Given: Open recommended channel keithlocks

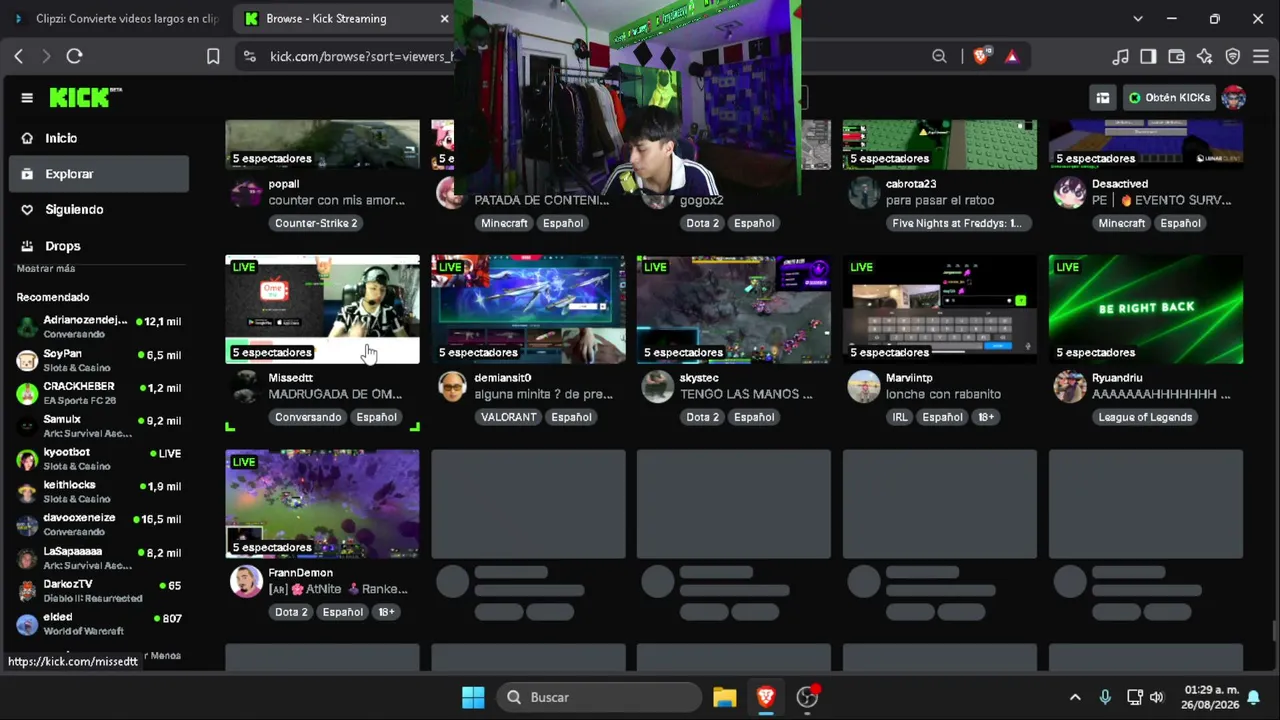Looking at the screenshot, I should click(99, 492).
